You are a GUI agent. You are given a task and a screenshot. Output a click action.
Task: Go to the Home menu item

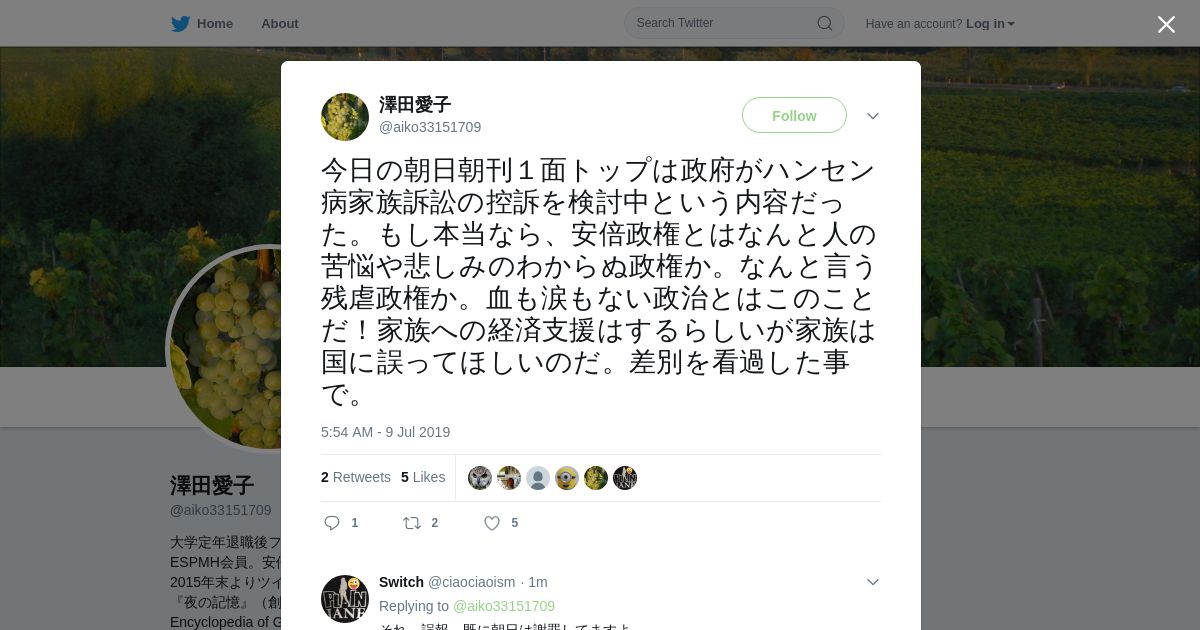(x=215, y=24)
